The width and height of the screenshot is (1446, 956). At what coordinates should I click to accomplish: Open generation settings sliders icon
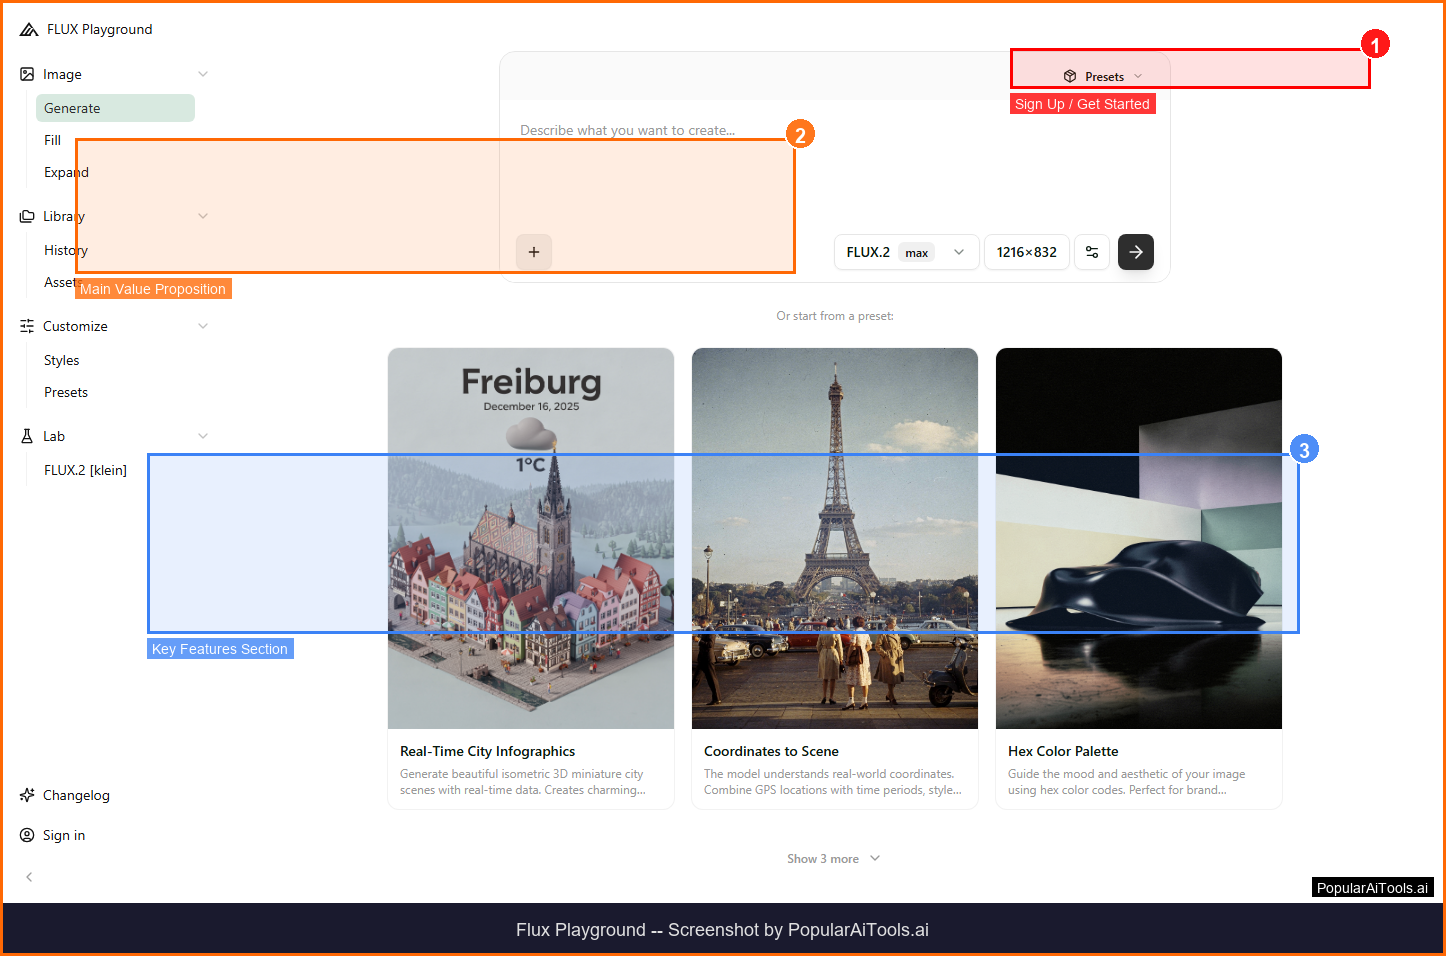pyautogui.click(x=1092, y=252)
